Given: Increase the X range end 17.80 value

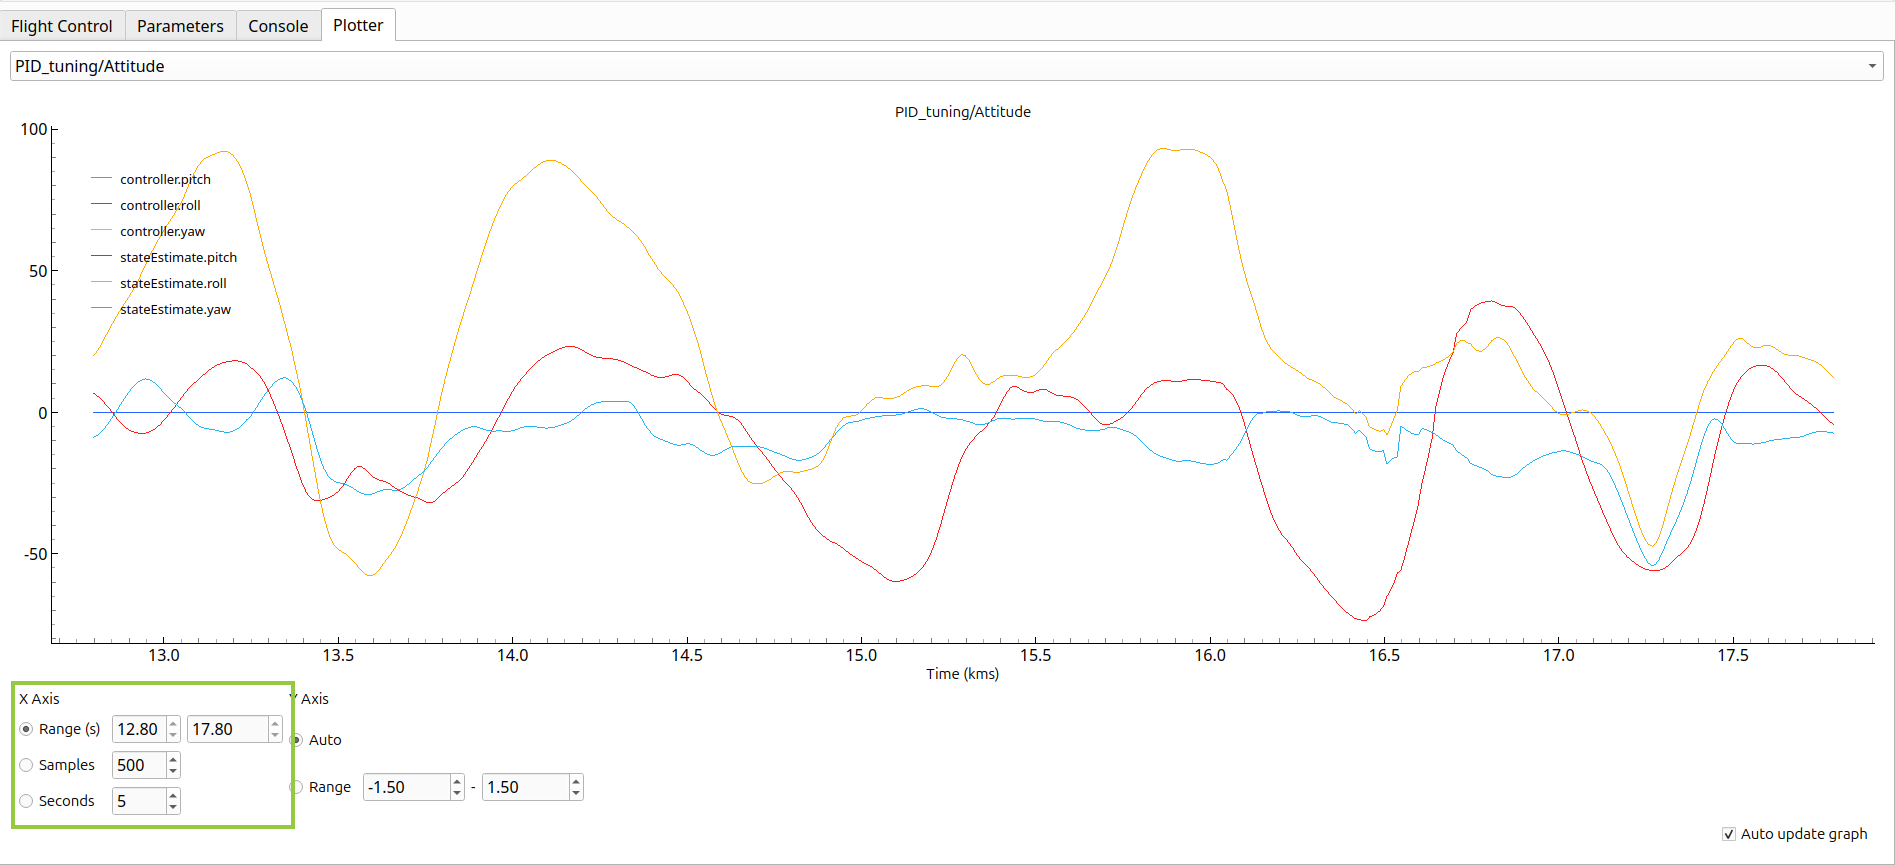Looking at the screenshot, I should (x=276, y=723).
